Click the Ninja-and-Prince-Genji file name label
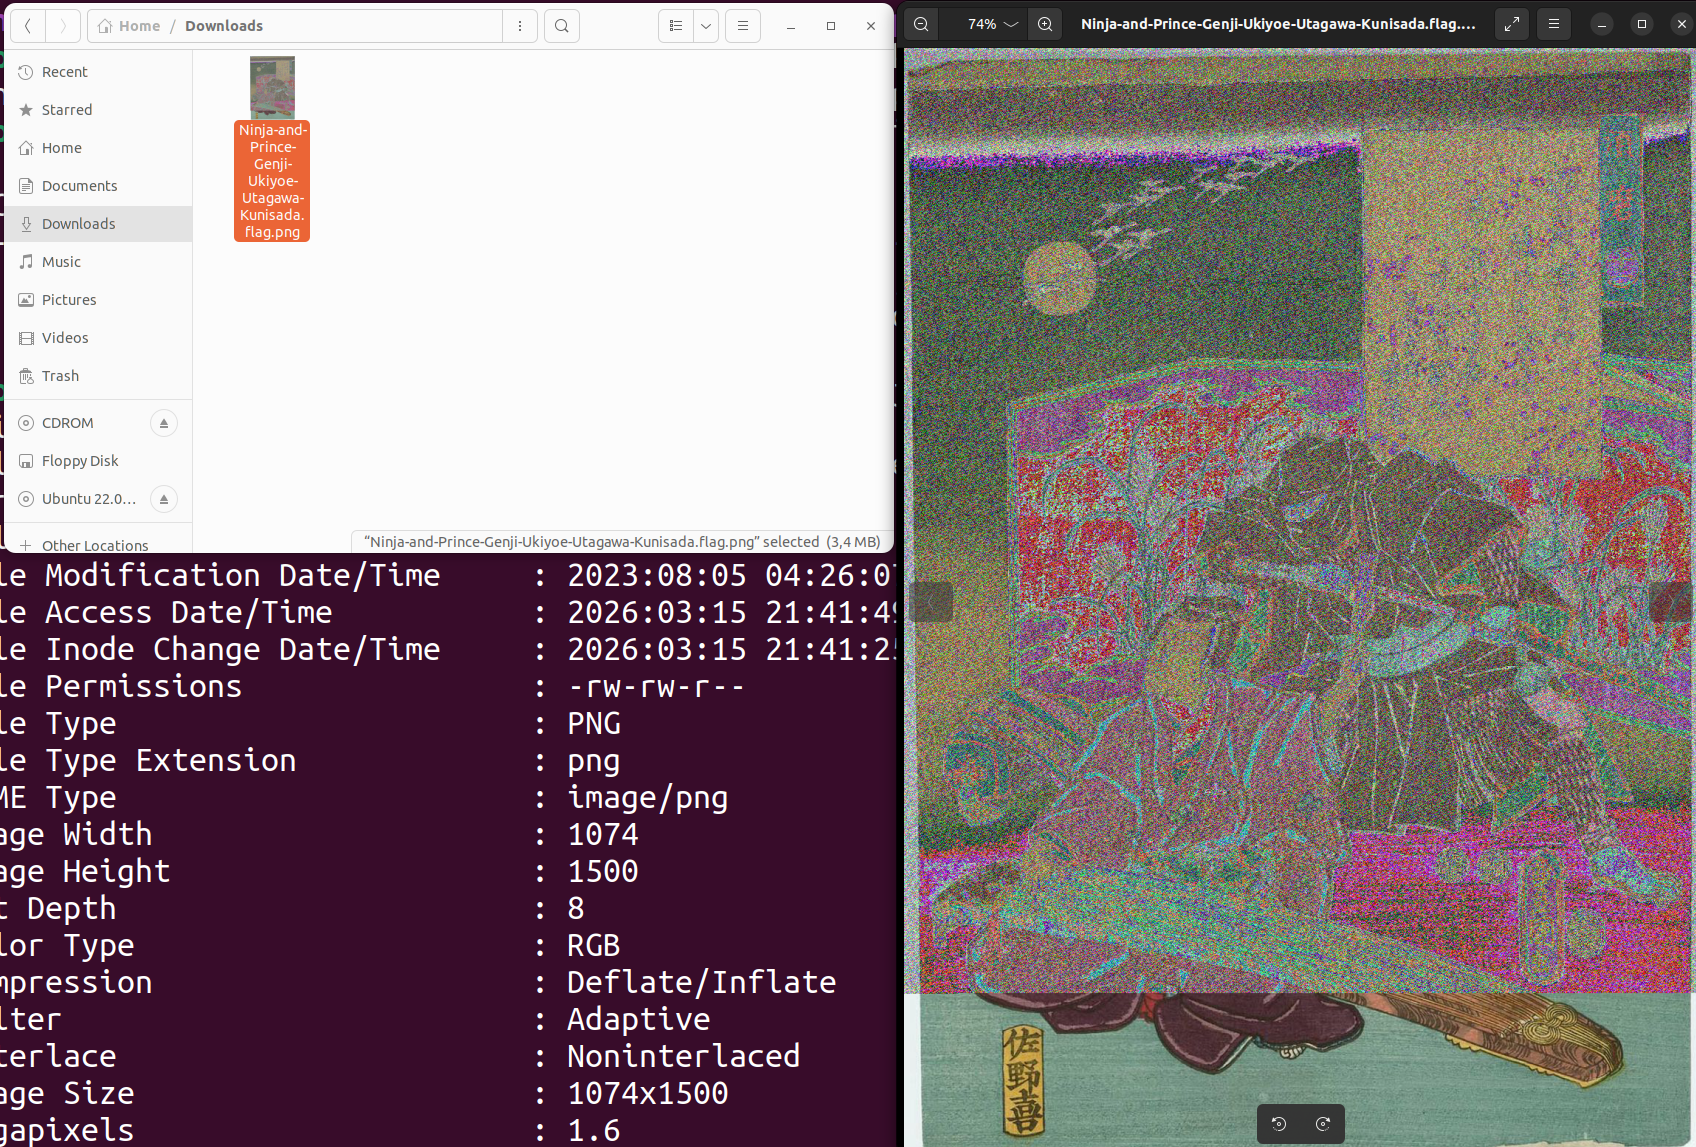The width and height of the screenshot is (1696, 1147). click(x=272, y=181)
